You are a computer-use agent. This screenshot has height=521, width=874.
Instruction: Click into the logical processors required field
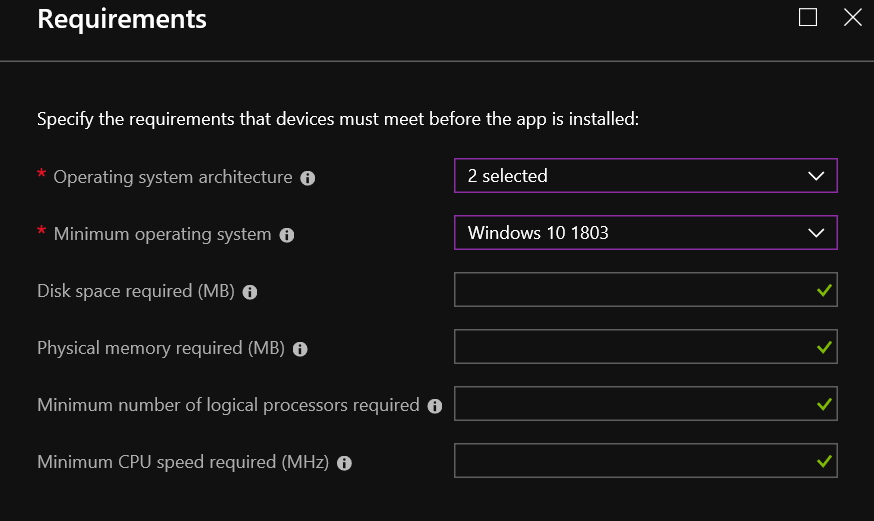click(x=645, y=403)
